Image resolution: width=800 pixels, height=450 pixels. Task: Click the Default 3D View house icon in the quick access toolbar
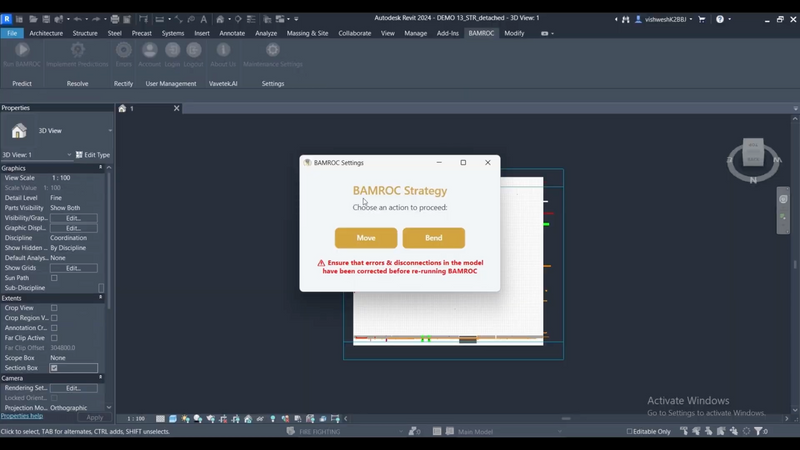tap(220, 19)
